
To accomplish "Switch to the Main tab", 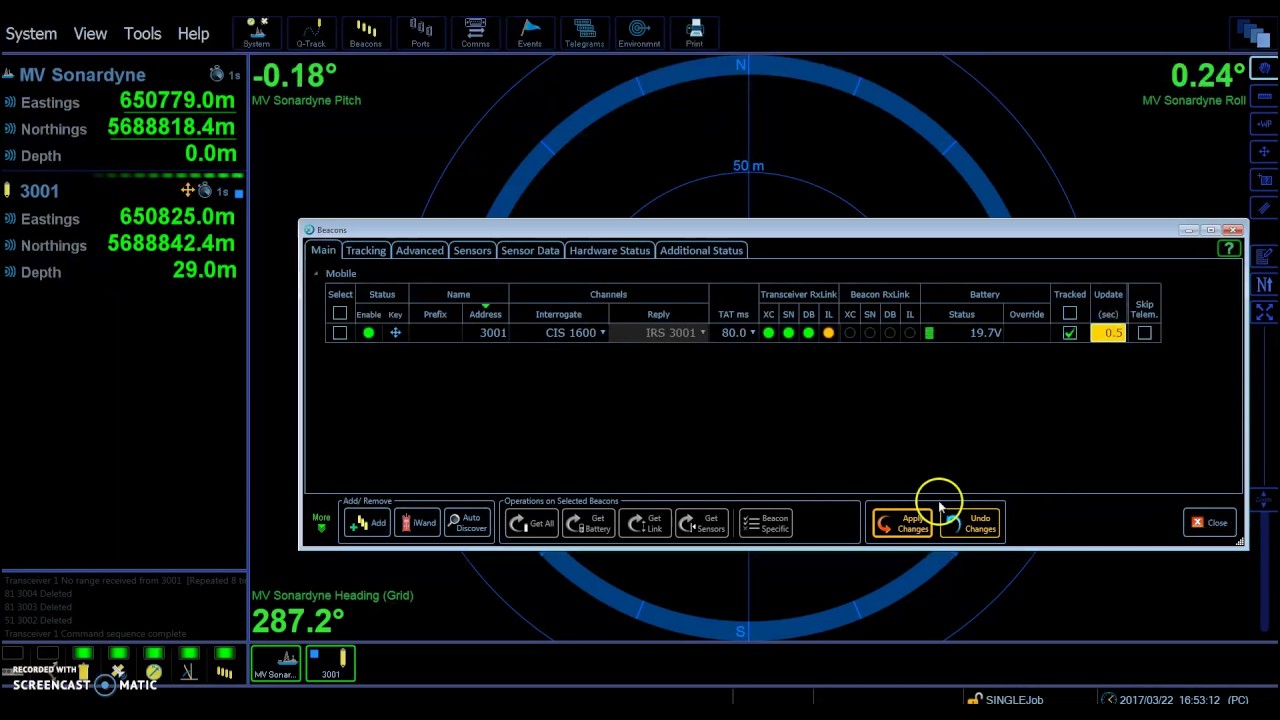I will click(323, 250).
